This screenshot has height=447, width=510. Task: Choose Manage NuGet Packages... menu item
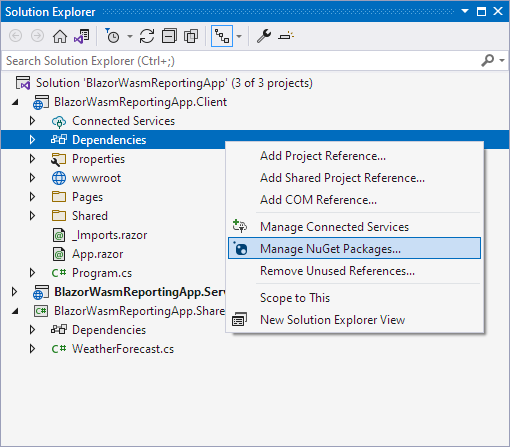354,248
